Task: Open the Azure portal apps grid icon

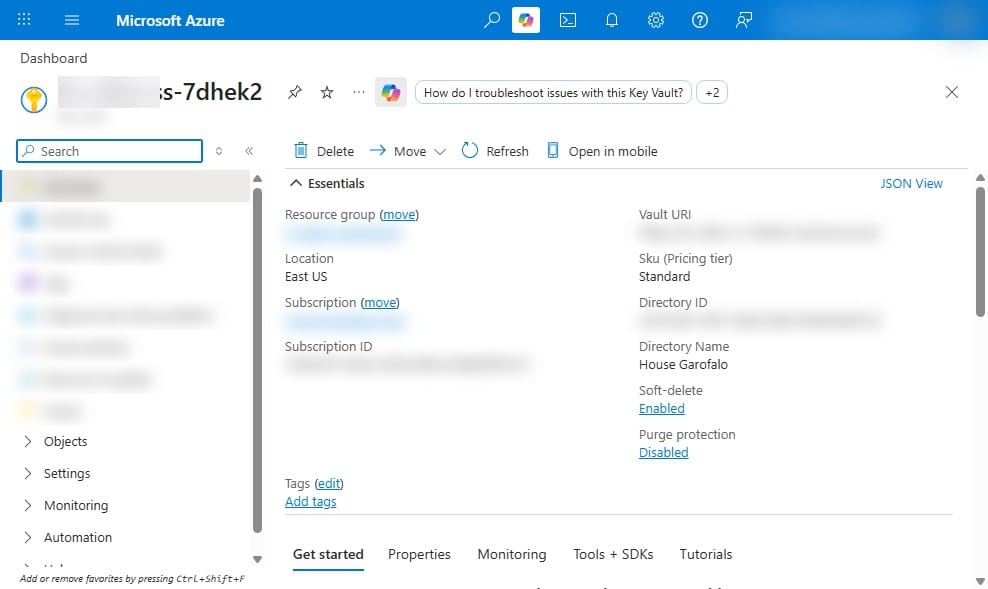Action: pyautogui.click(x=24, y=20)
